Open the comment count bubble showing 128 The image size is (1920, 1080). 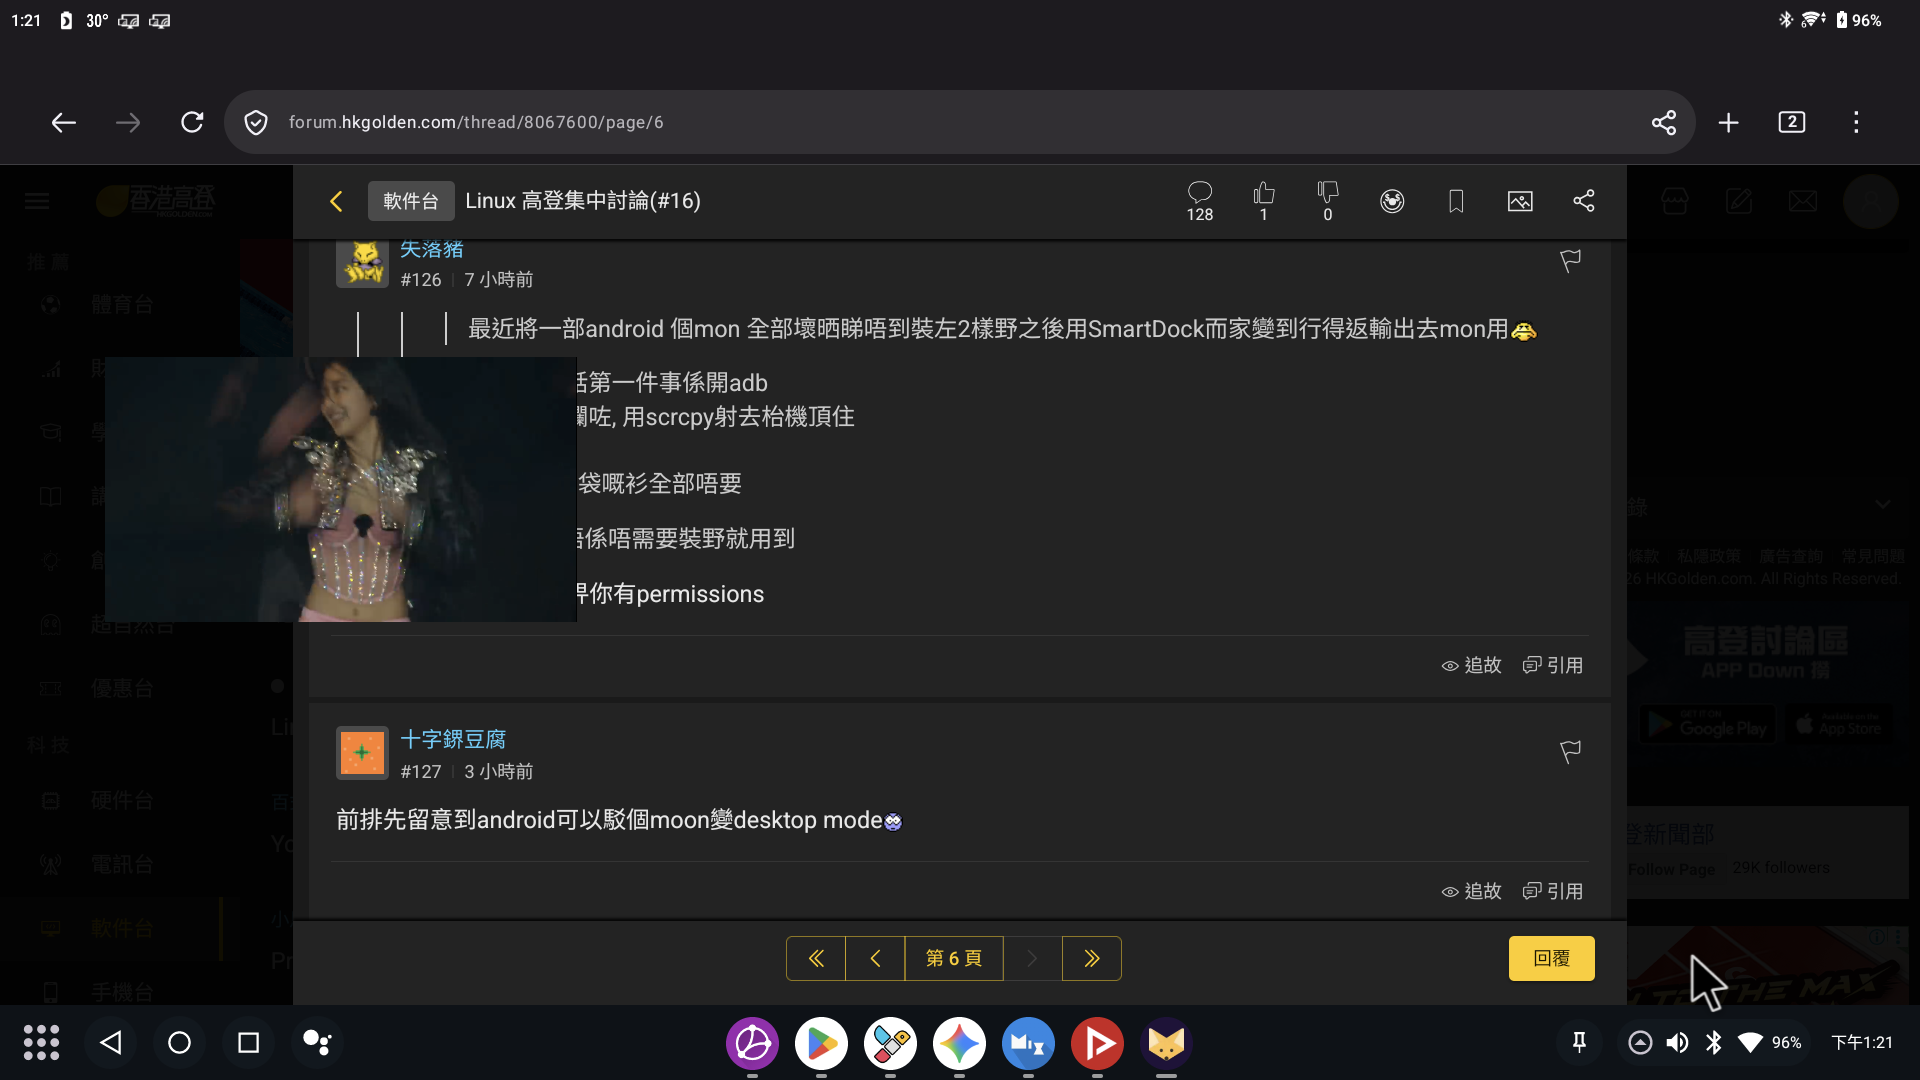tap(1200, 200)
